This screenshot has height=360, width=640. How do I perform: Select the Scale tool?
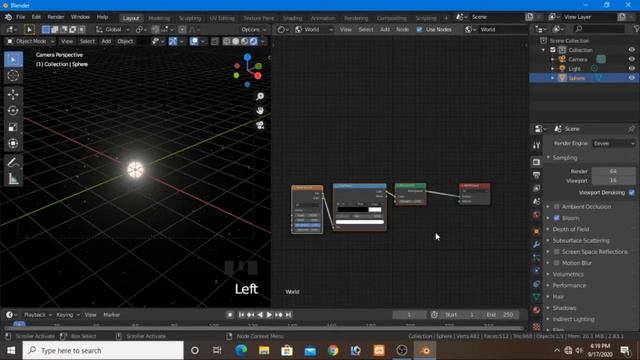tap(13, 127)
